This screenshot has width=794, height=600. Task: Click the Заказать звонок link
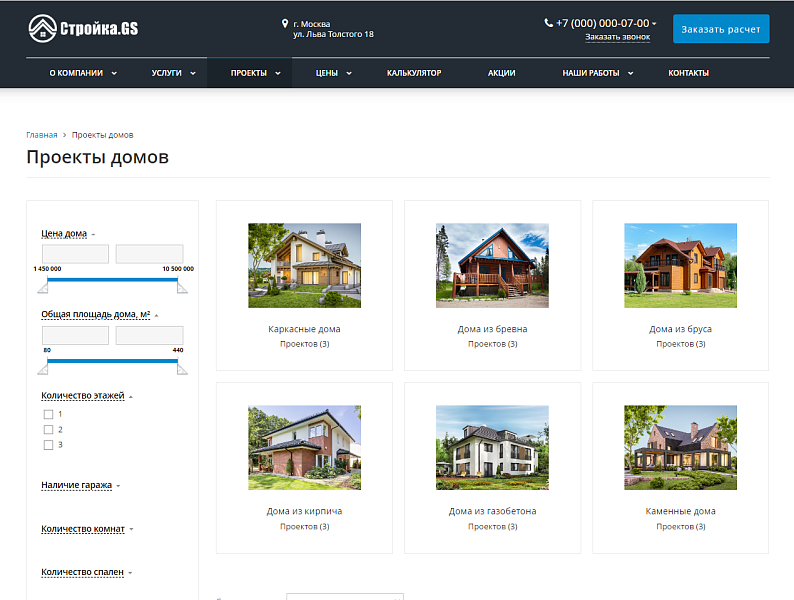(x=617, y=37)
